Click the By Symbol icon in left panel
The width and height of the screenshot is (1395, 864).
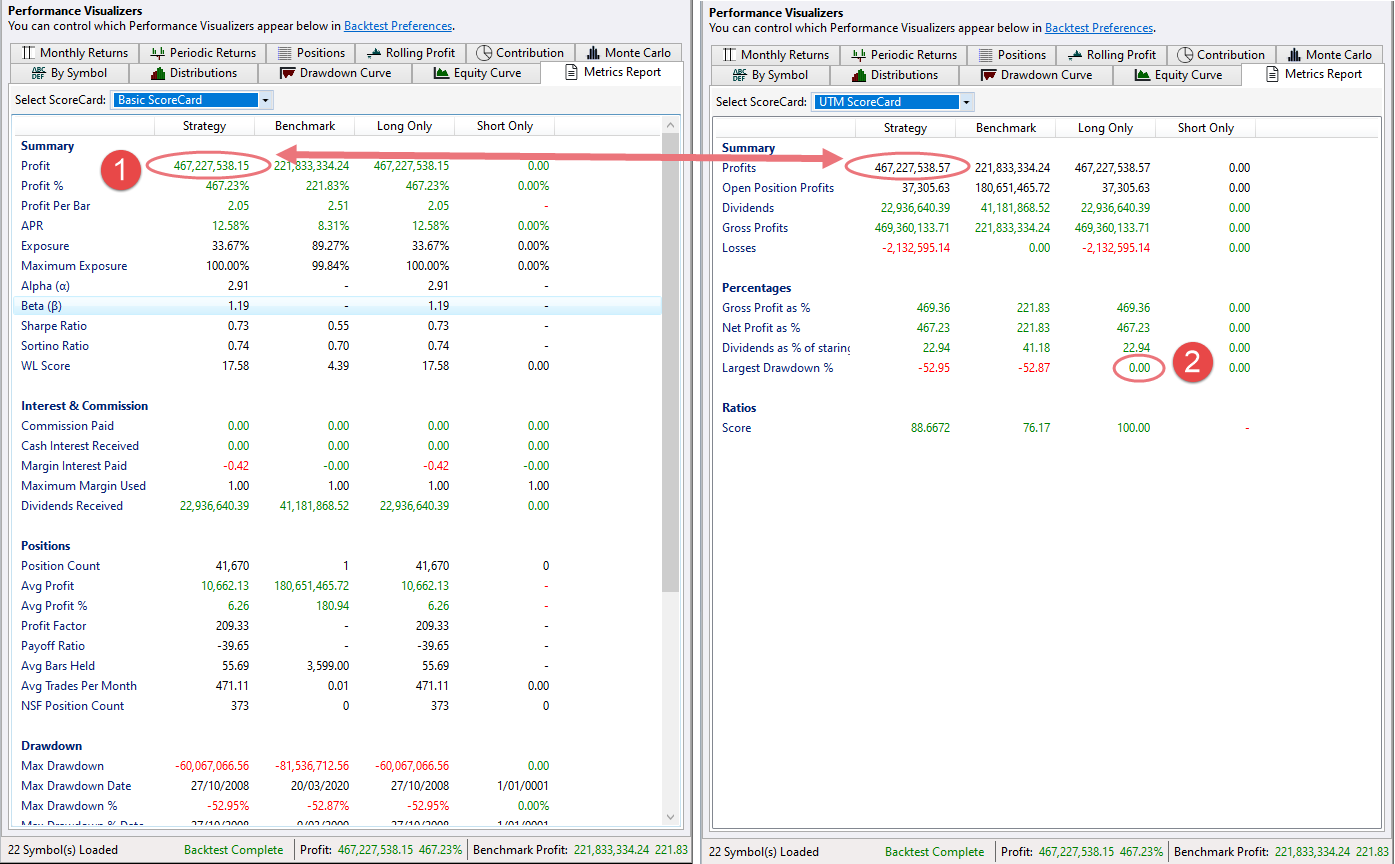(x=39, y=73)
